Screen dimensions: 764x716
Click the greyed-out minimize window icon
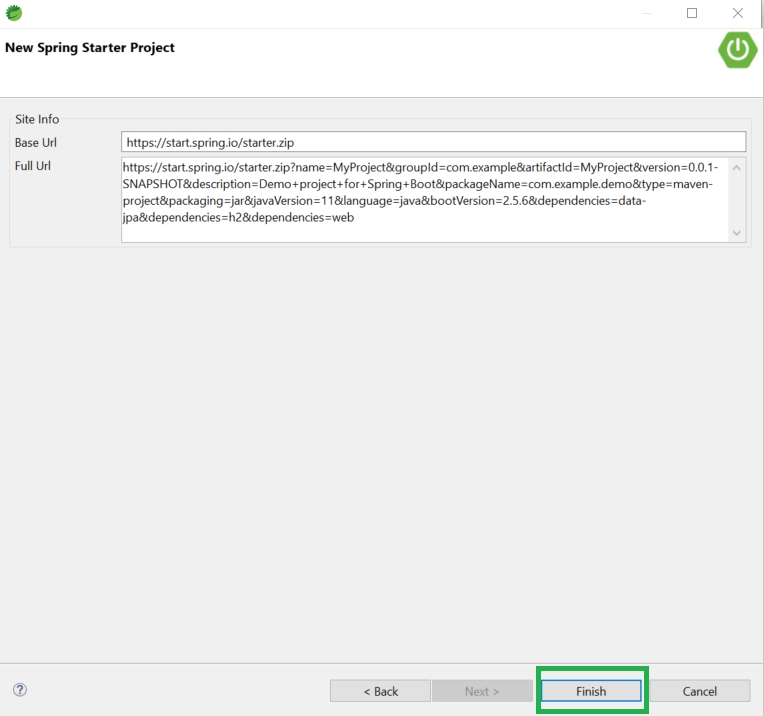point(646,13)
